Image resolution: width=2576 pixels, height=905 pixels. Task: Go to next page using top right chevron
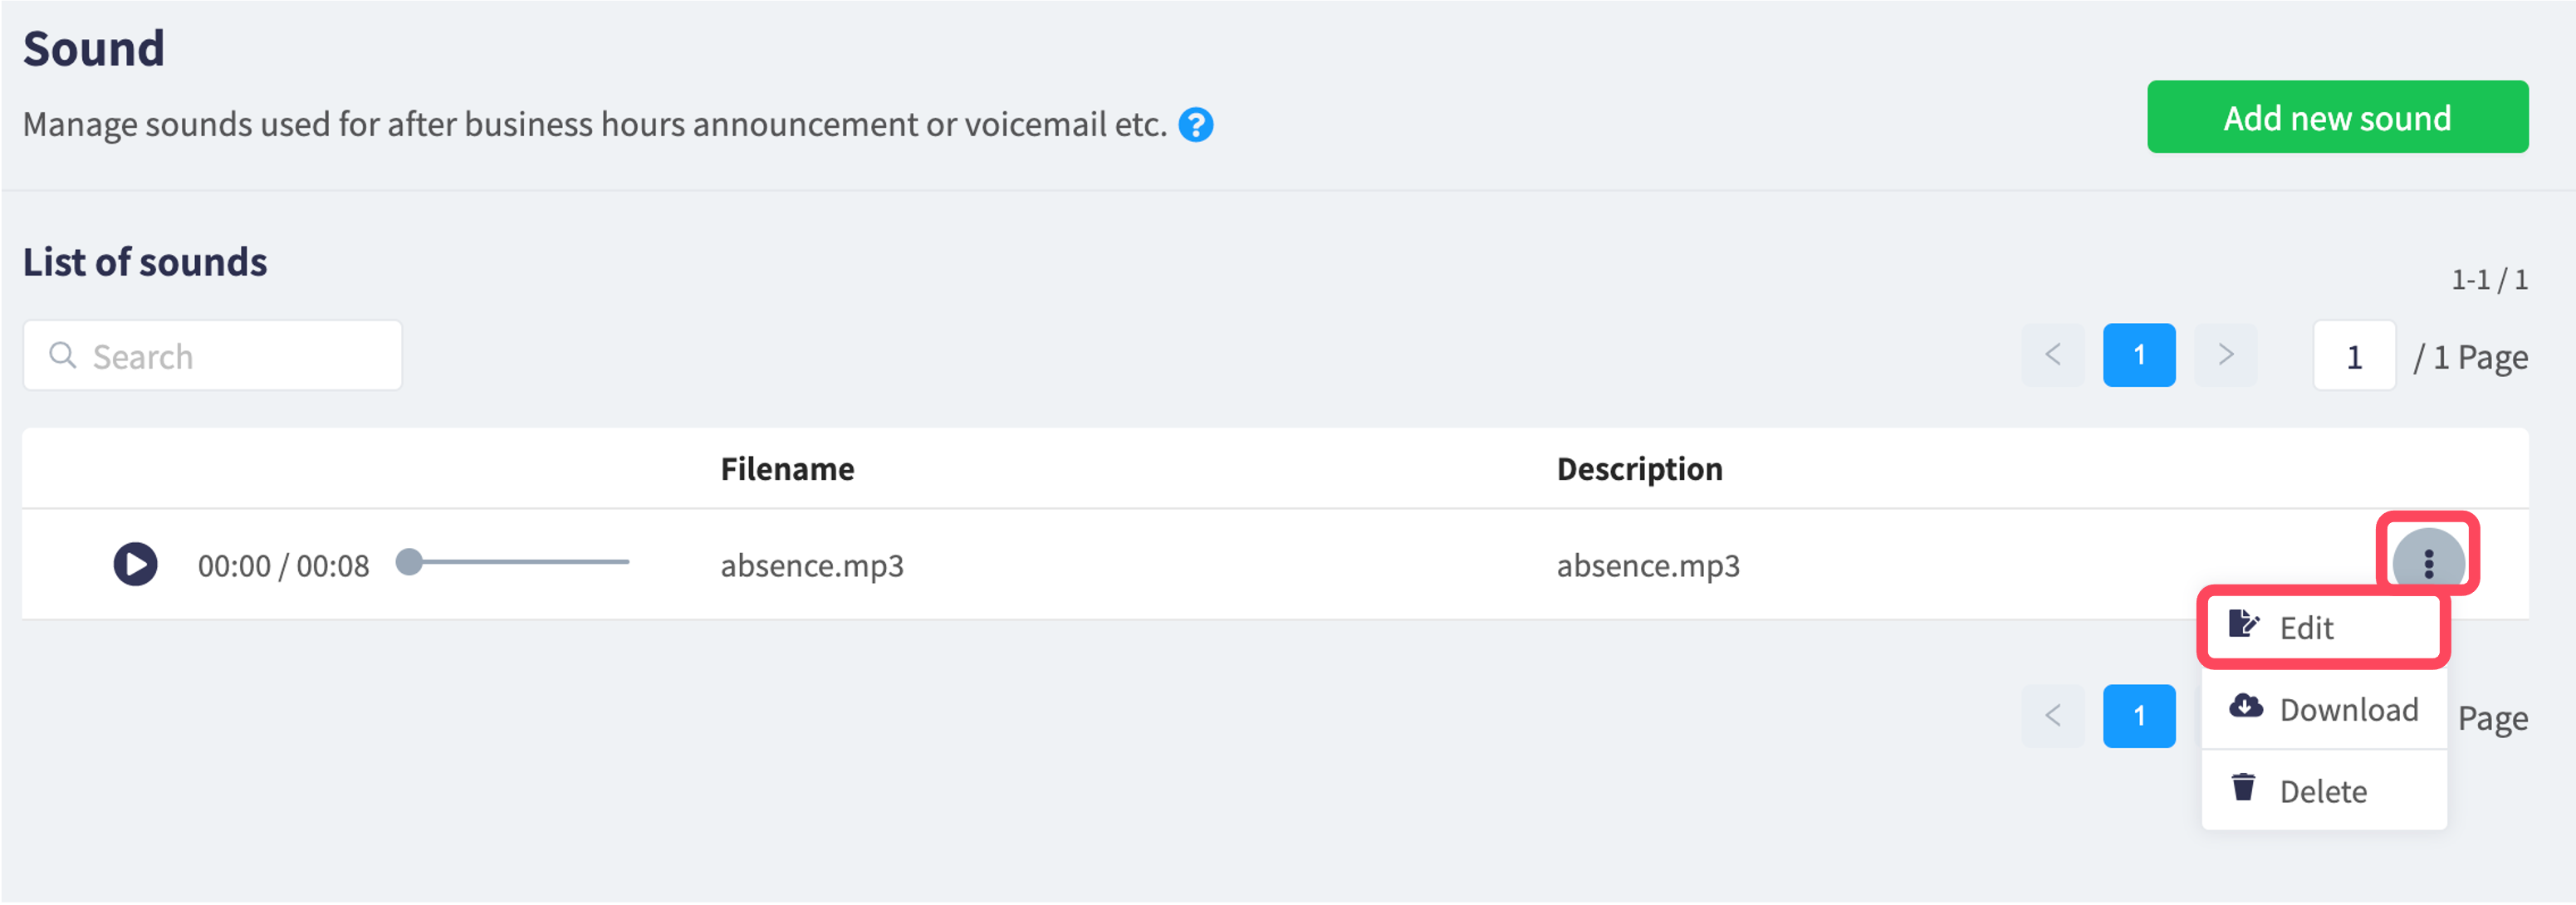[x=2225, y=355]
